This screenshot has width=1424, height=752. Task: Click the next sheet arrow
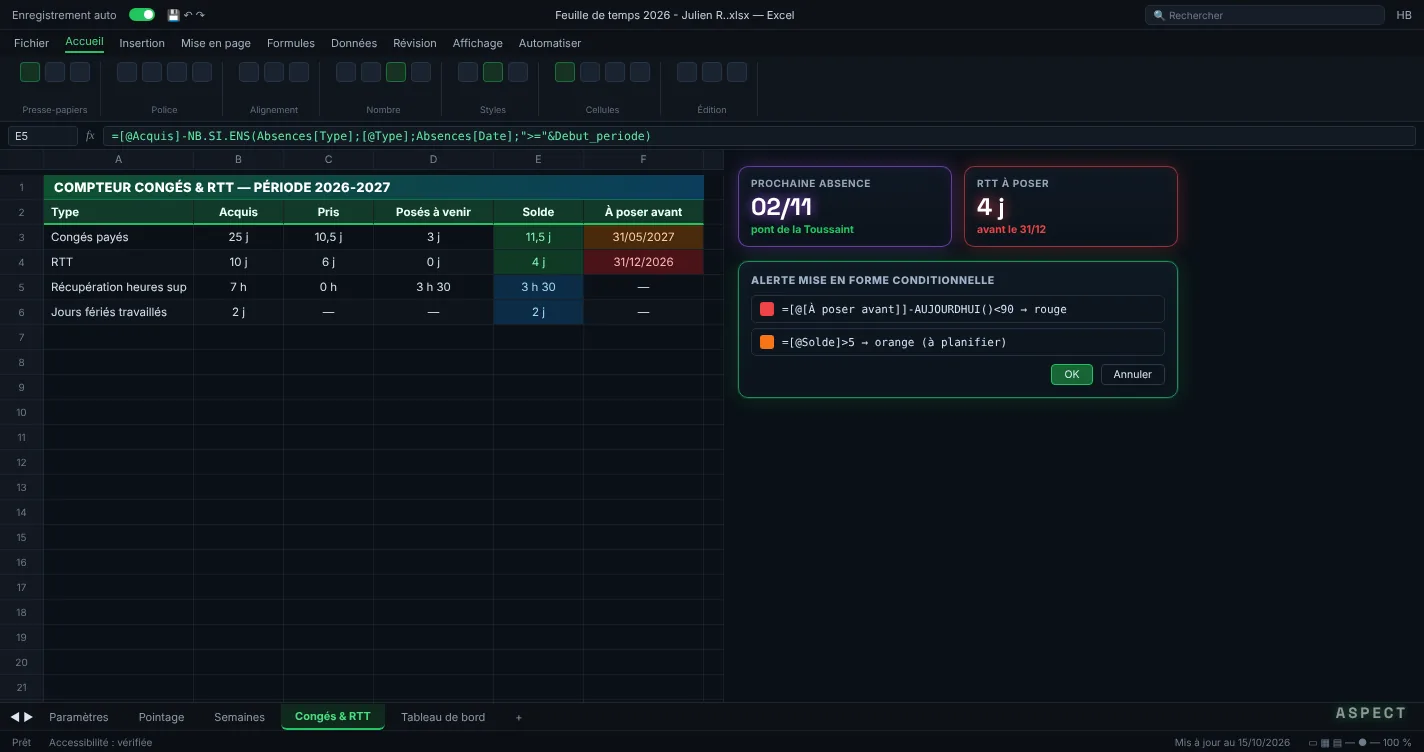28,717
